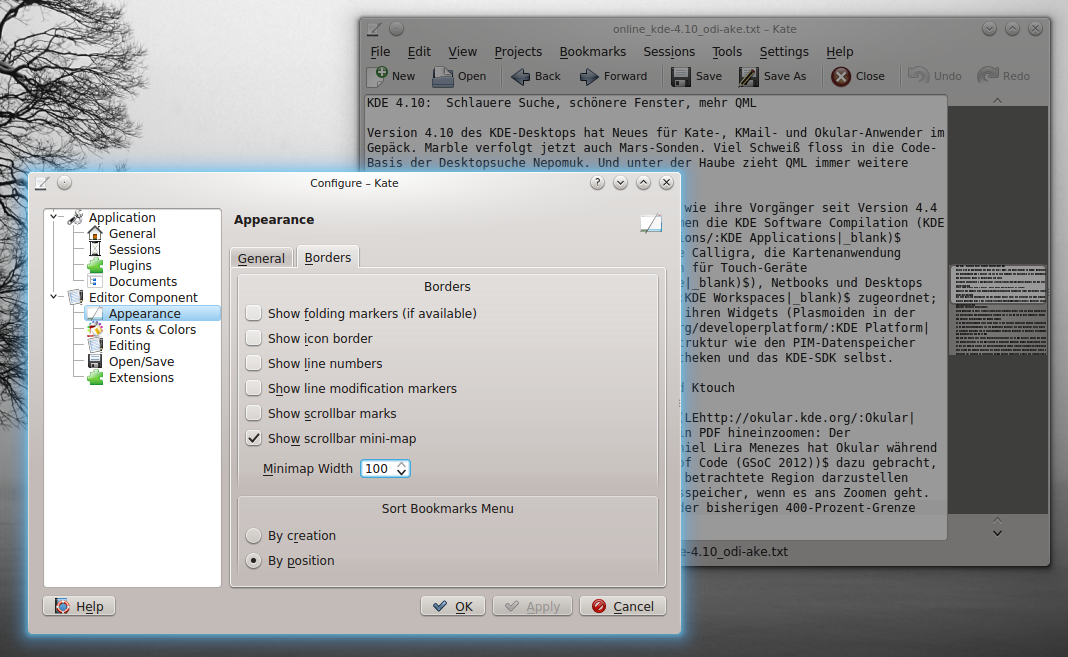Click the Save floppy disk icon
Image resolution: width=1068 pixels, height=657 pixels.
click(681, 76)
